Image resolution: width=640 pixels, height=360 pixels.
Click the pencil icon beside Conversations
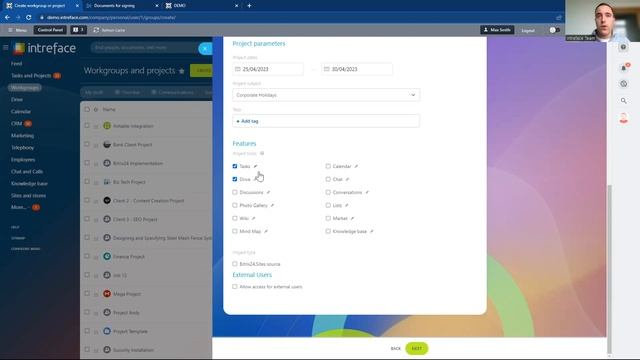click(x=367, y=192)
